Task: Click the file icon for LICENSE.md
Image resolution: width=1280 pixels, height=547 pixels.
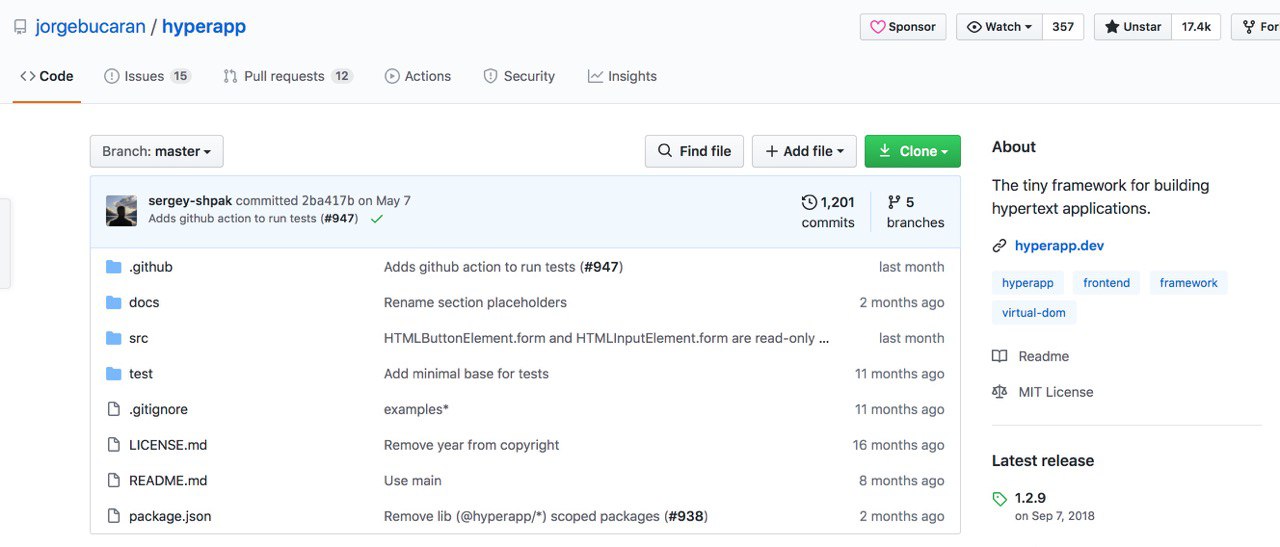Action: click(x=113, y=445)
